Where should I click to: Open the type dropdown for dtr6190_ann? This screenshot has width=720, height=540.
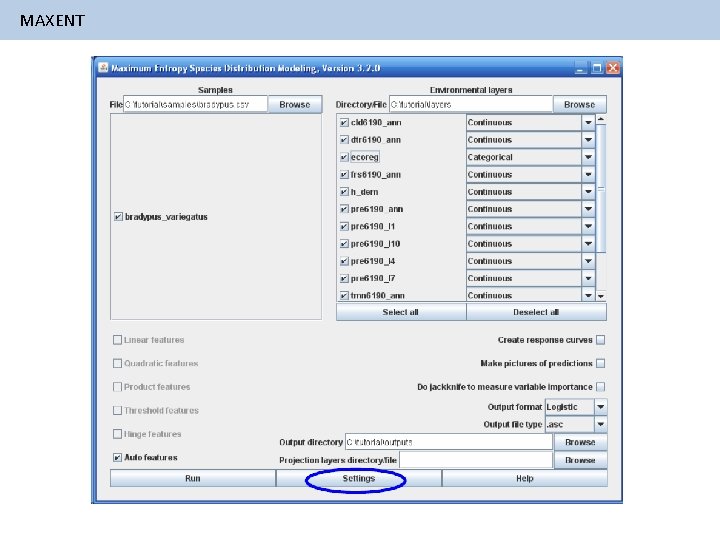[588, 140]
